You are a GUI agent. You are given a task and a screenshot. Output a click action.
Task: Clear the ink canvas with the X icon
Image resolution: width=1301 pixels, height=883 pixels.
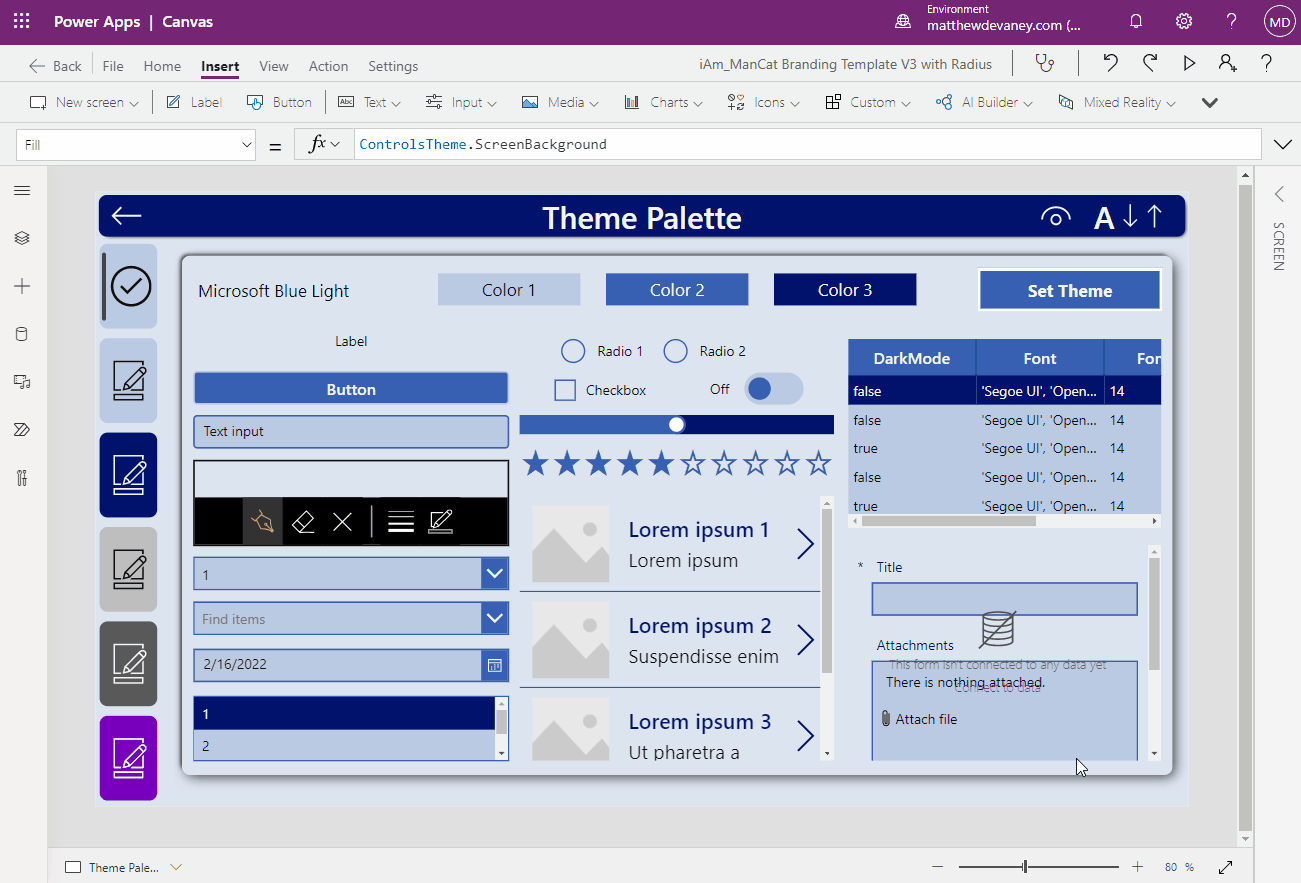(342, 521)
